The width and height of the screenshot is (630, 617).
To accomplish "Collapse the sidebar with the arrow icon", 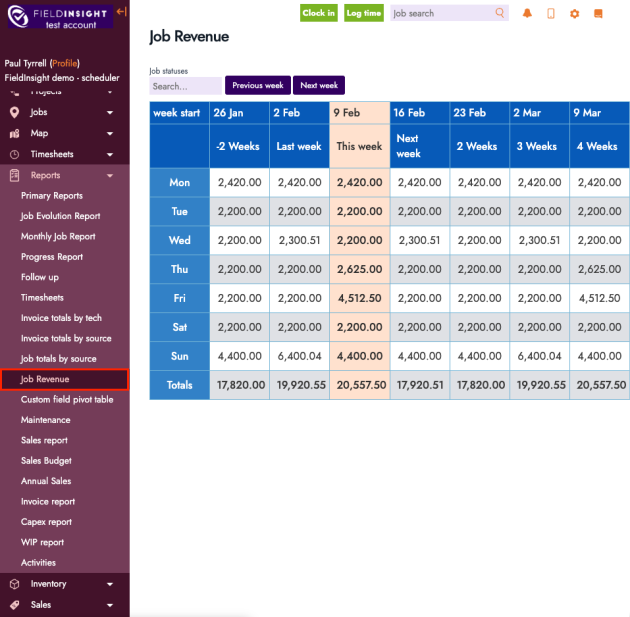I will click(x=121, y=11).
